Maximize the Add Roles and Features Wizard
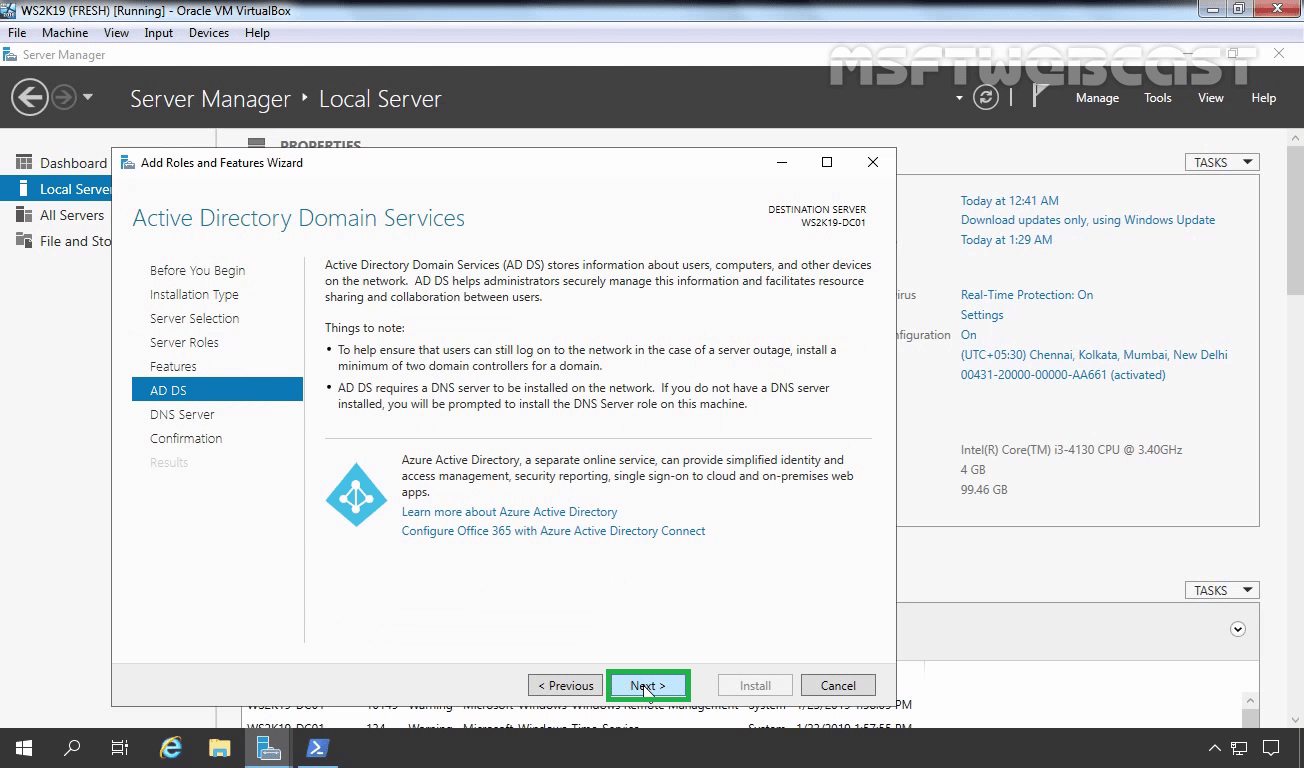The image size is (1304, 768). click(x=827, y=162)
